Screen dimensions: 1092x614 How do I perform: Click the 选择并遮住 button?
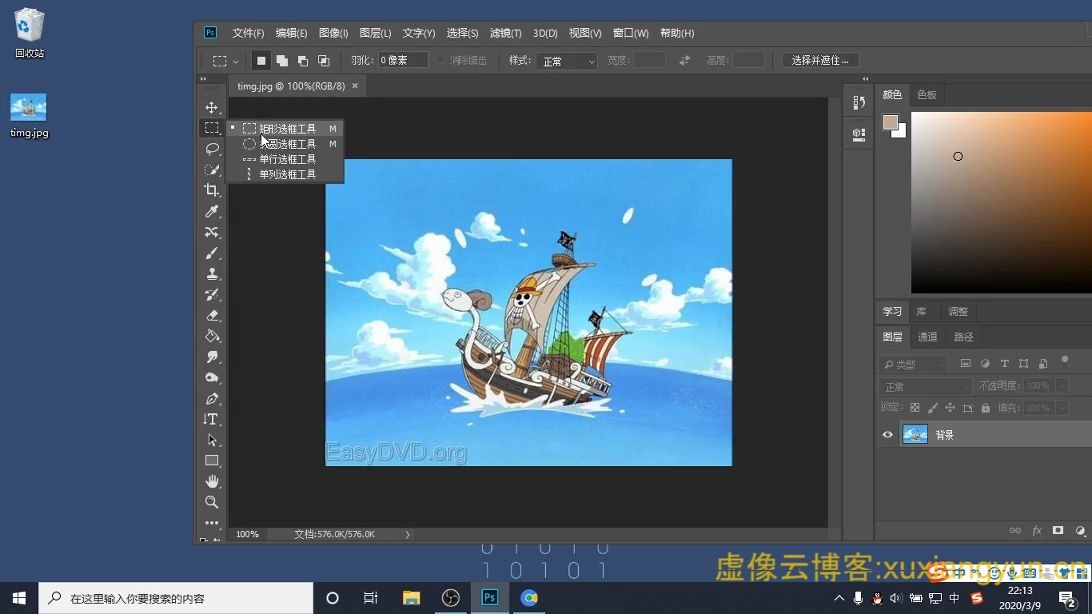pyautogui.click(x=819, y=59)
